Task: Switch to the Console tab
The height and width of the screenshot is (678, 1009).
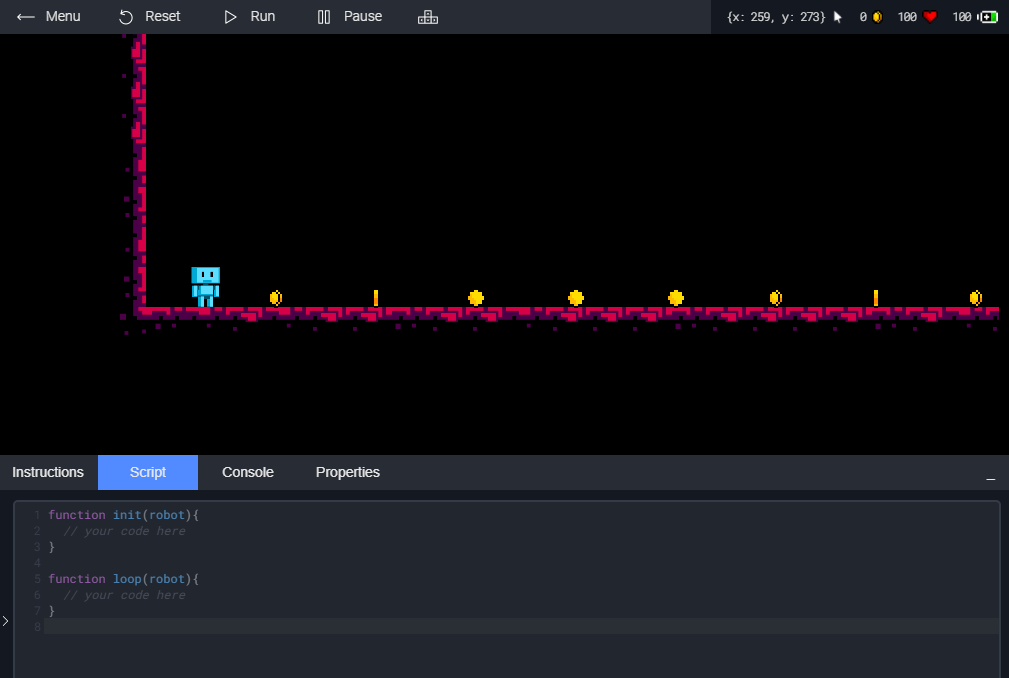Action: coord(248,472)
